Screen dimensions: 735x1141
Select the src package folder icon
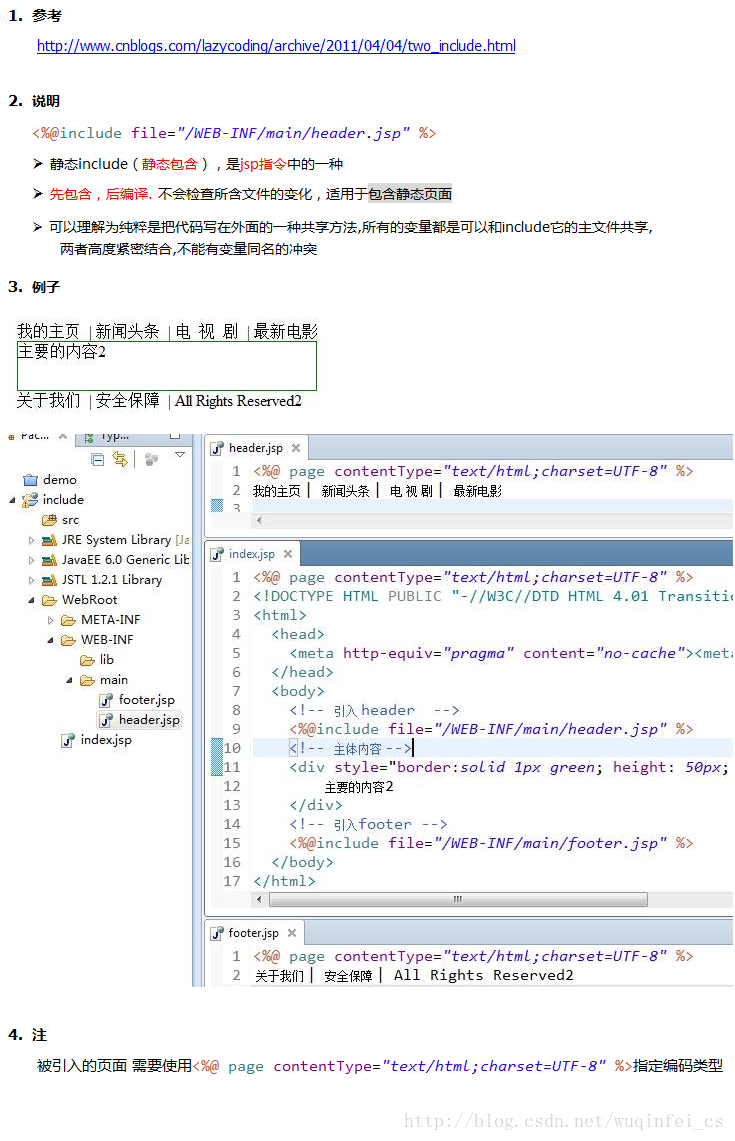coord(49,520)
